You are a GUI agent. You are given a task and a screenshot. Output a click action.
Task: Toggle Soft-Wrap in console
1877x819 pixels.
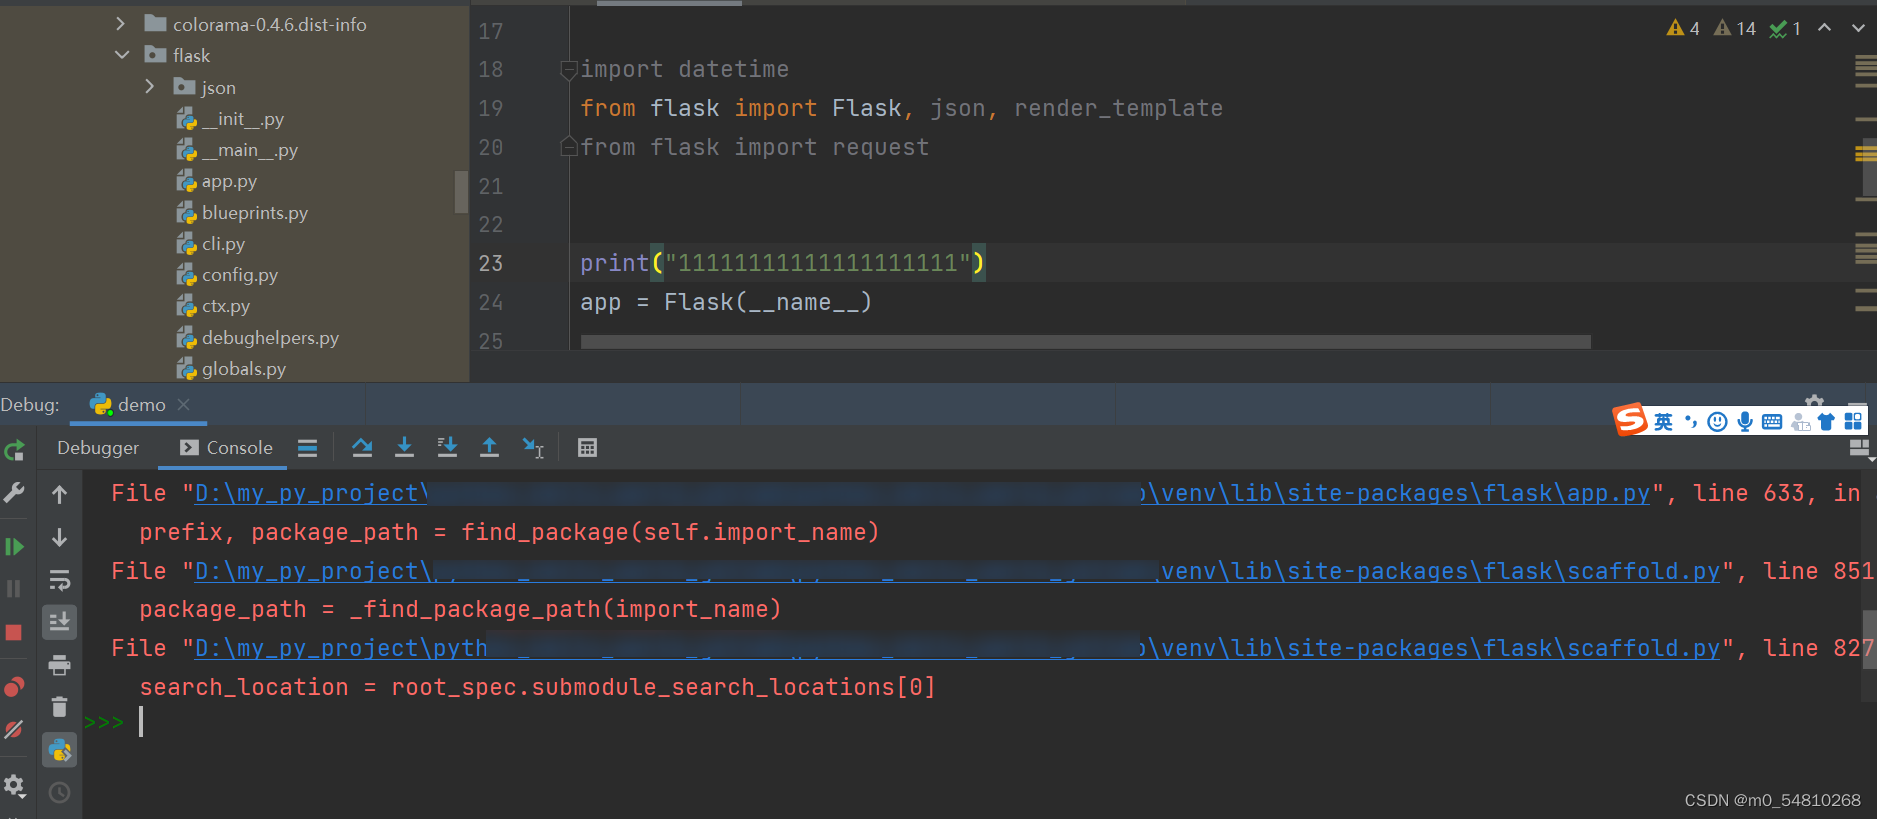pyautogui.click(x=60, y=580)
